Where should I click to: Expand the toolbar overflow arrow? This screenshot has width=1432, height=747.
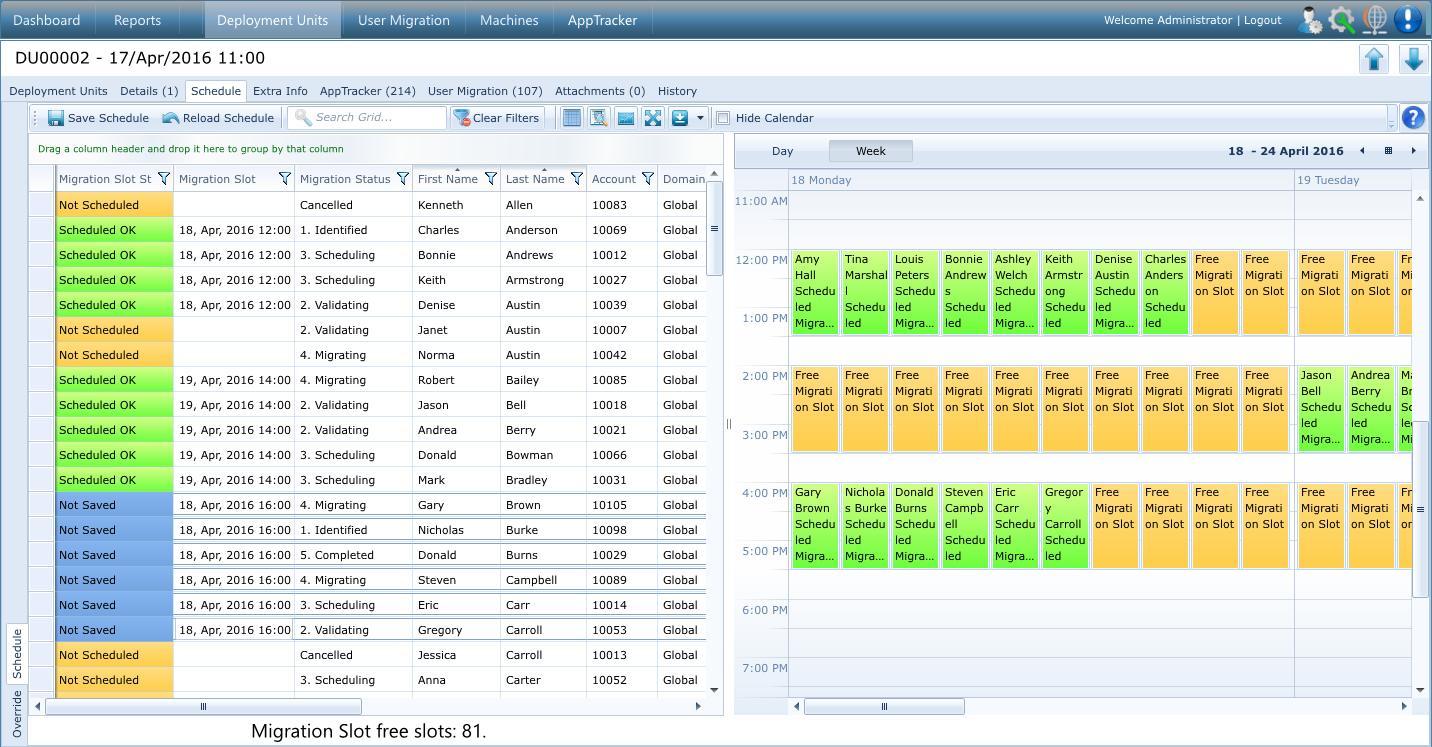point(1391,123)
